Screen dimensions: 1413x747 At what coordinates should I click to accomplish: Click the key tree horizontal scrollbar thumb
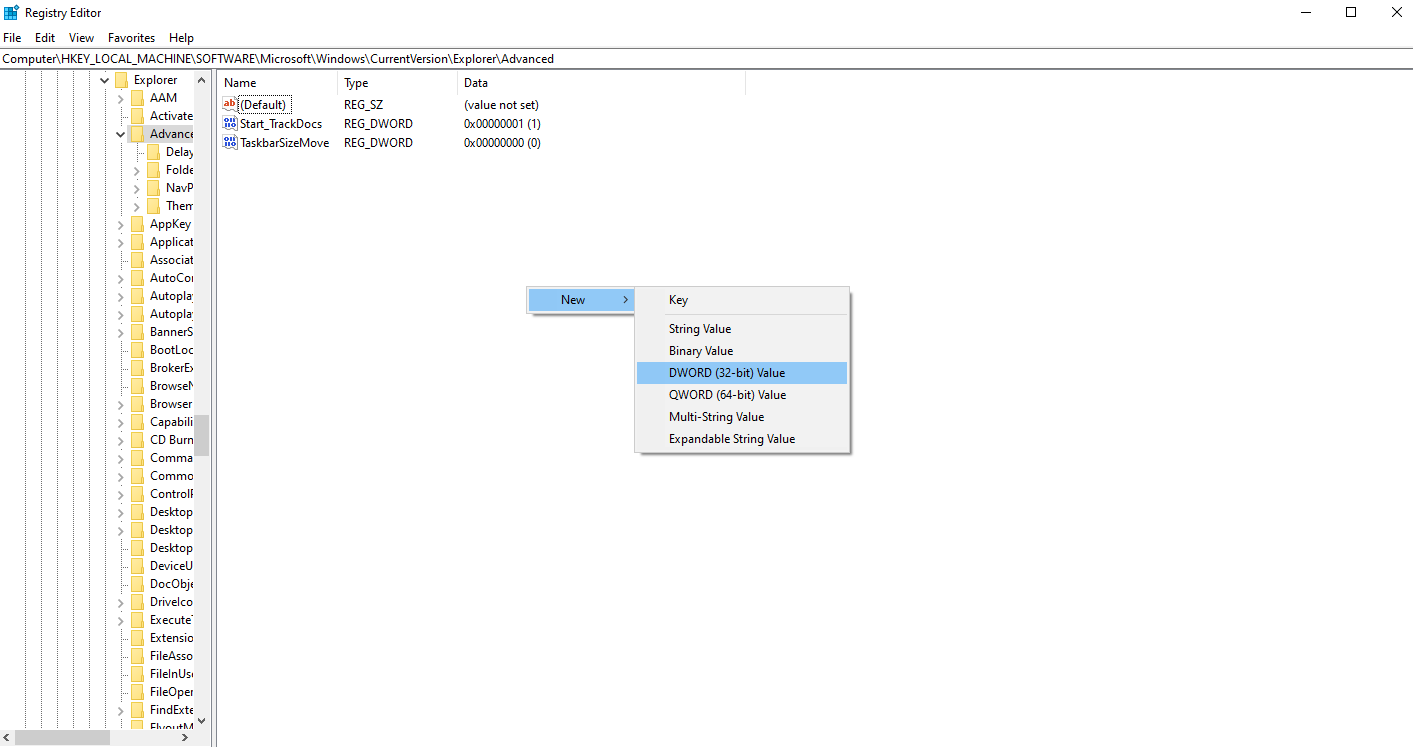click(62, 737)
